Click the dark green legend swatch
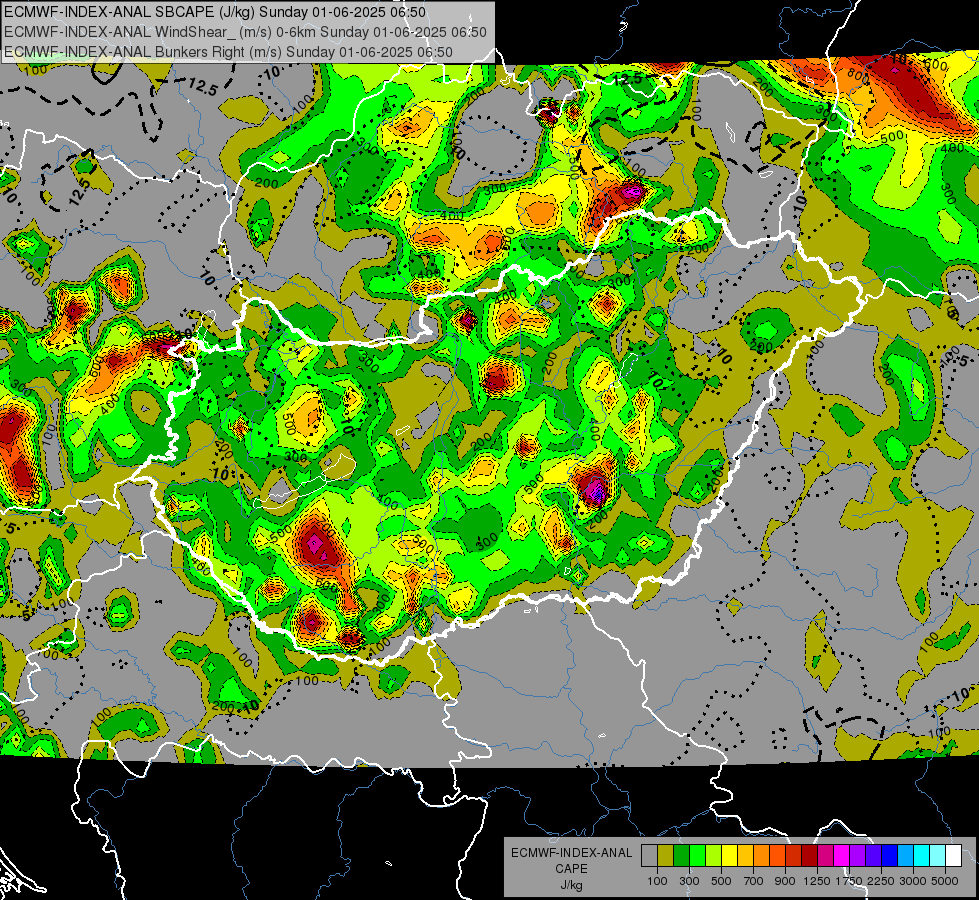Image resolution: width=979 pixels, height=900 pixels. [x=681, y=856]
